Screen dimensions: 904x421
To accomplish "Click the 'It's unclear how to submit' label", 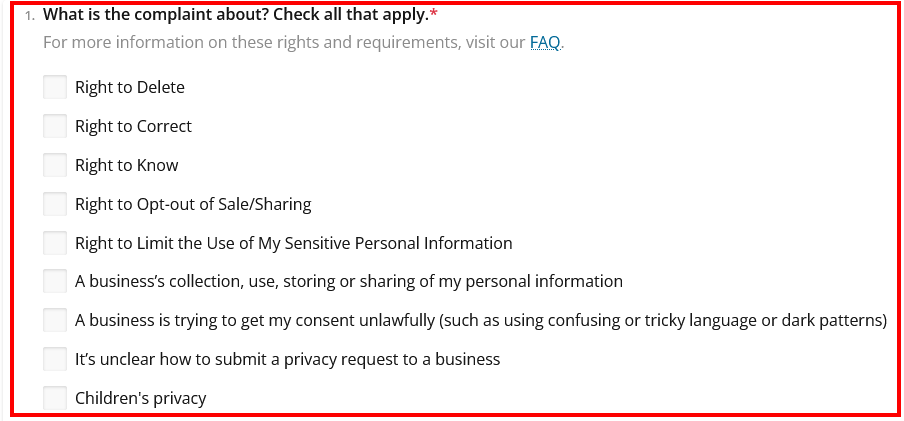I will click(287, 360).
